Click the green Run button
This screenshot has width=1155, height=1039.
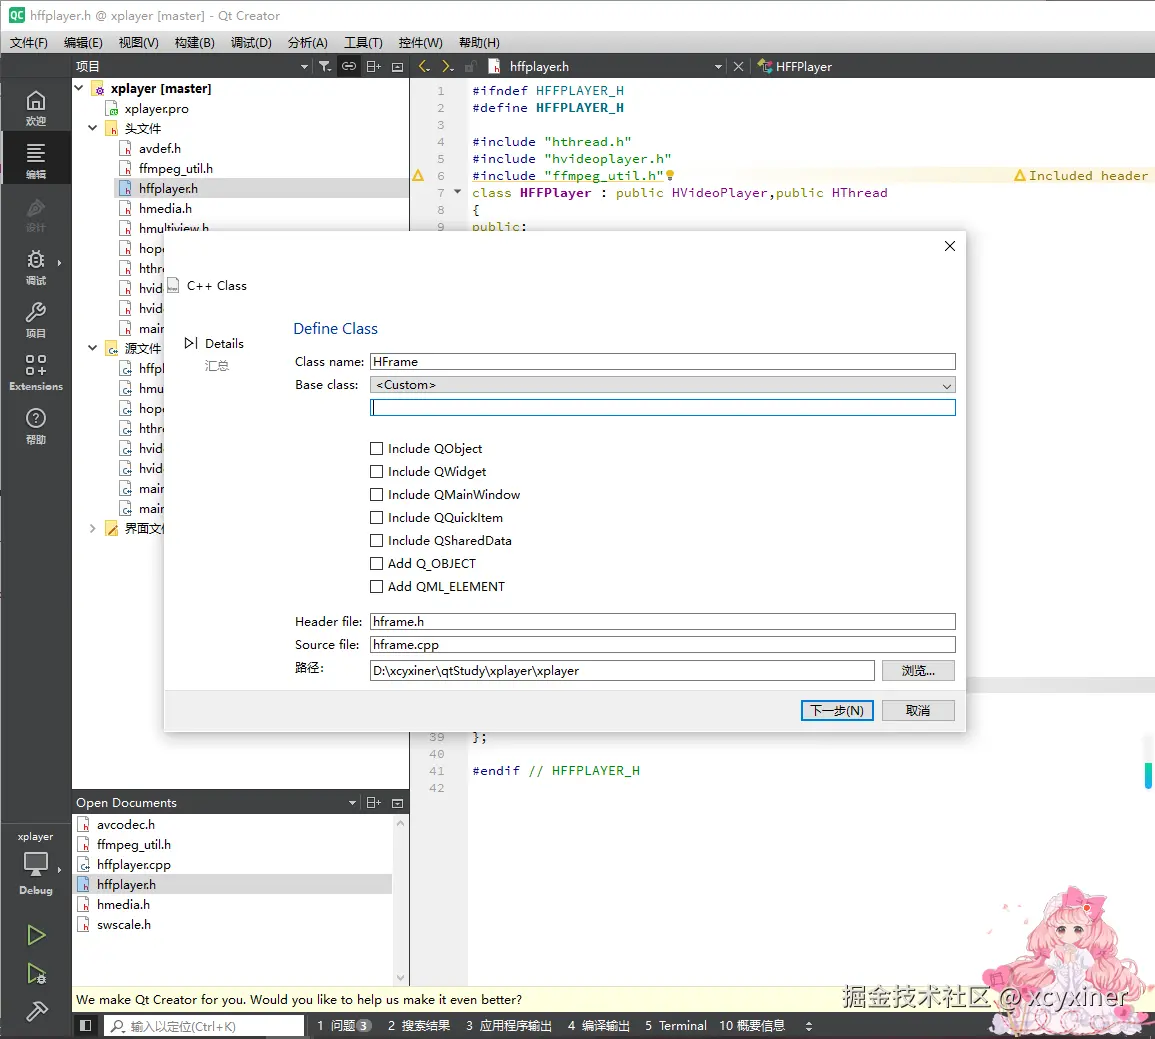coord(36,935)
